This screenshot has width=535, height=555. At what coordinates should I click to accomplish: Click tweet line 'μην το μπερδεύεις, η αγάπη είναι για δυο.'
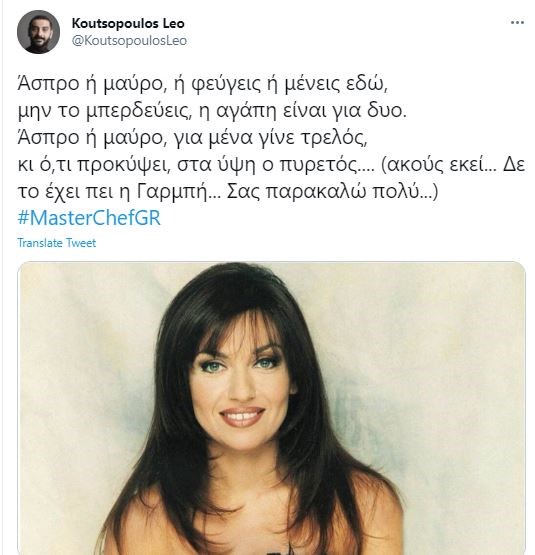tap(212, 111)
